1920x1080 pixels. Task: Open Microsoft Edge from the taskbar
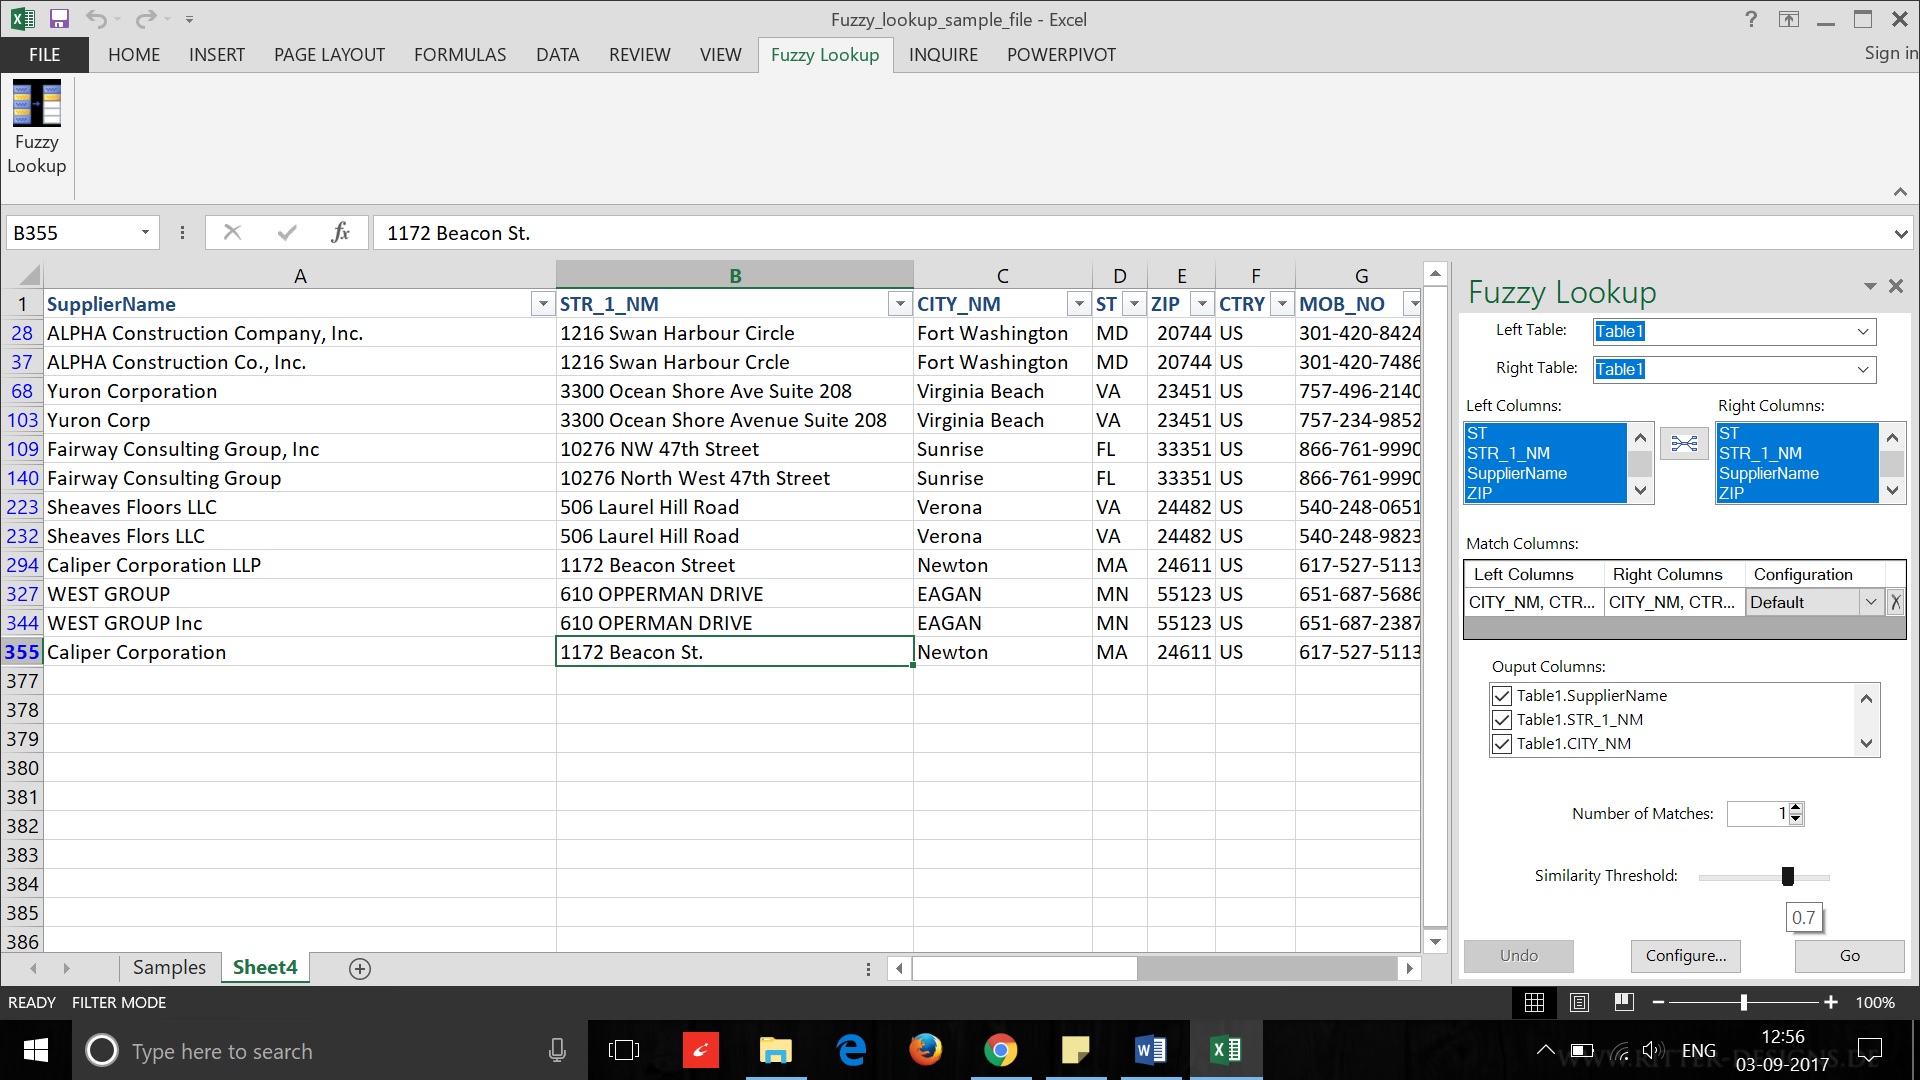pos(851,1050)
